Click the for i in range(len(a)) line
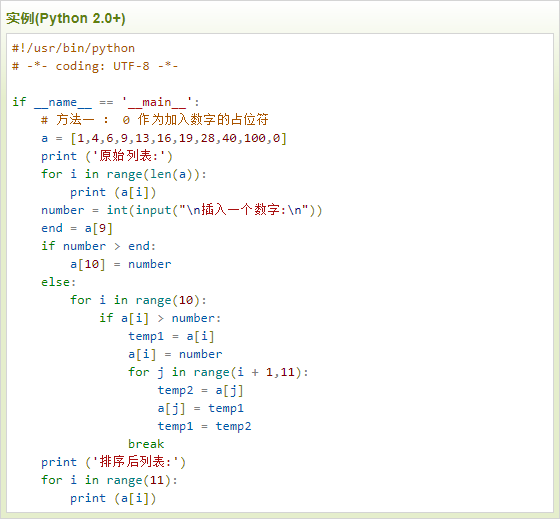Screen dimensions: 560x519 (124, 174)
